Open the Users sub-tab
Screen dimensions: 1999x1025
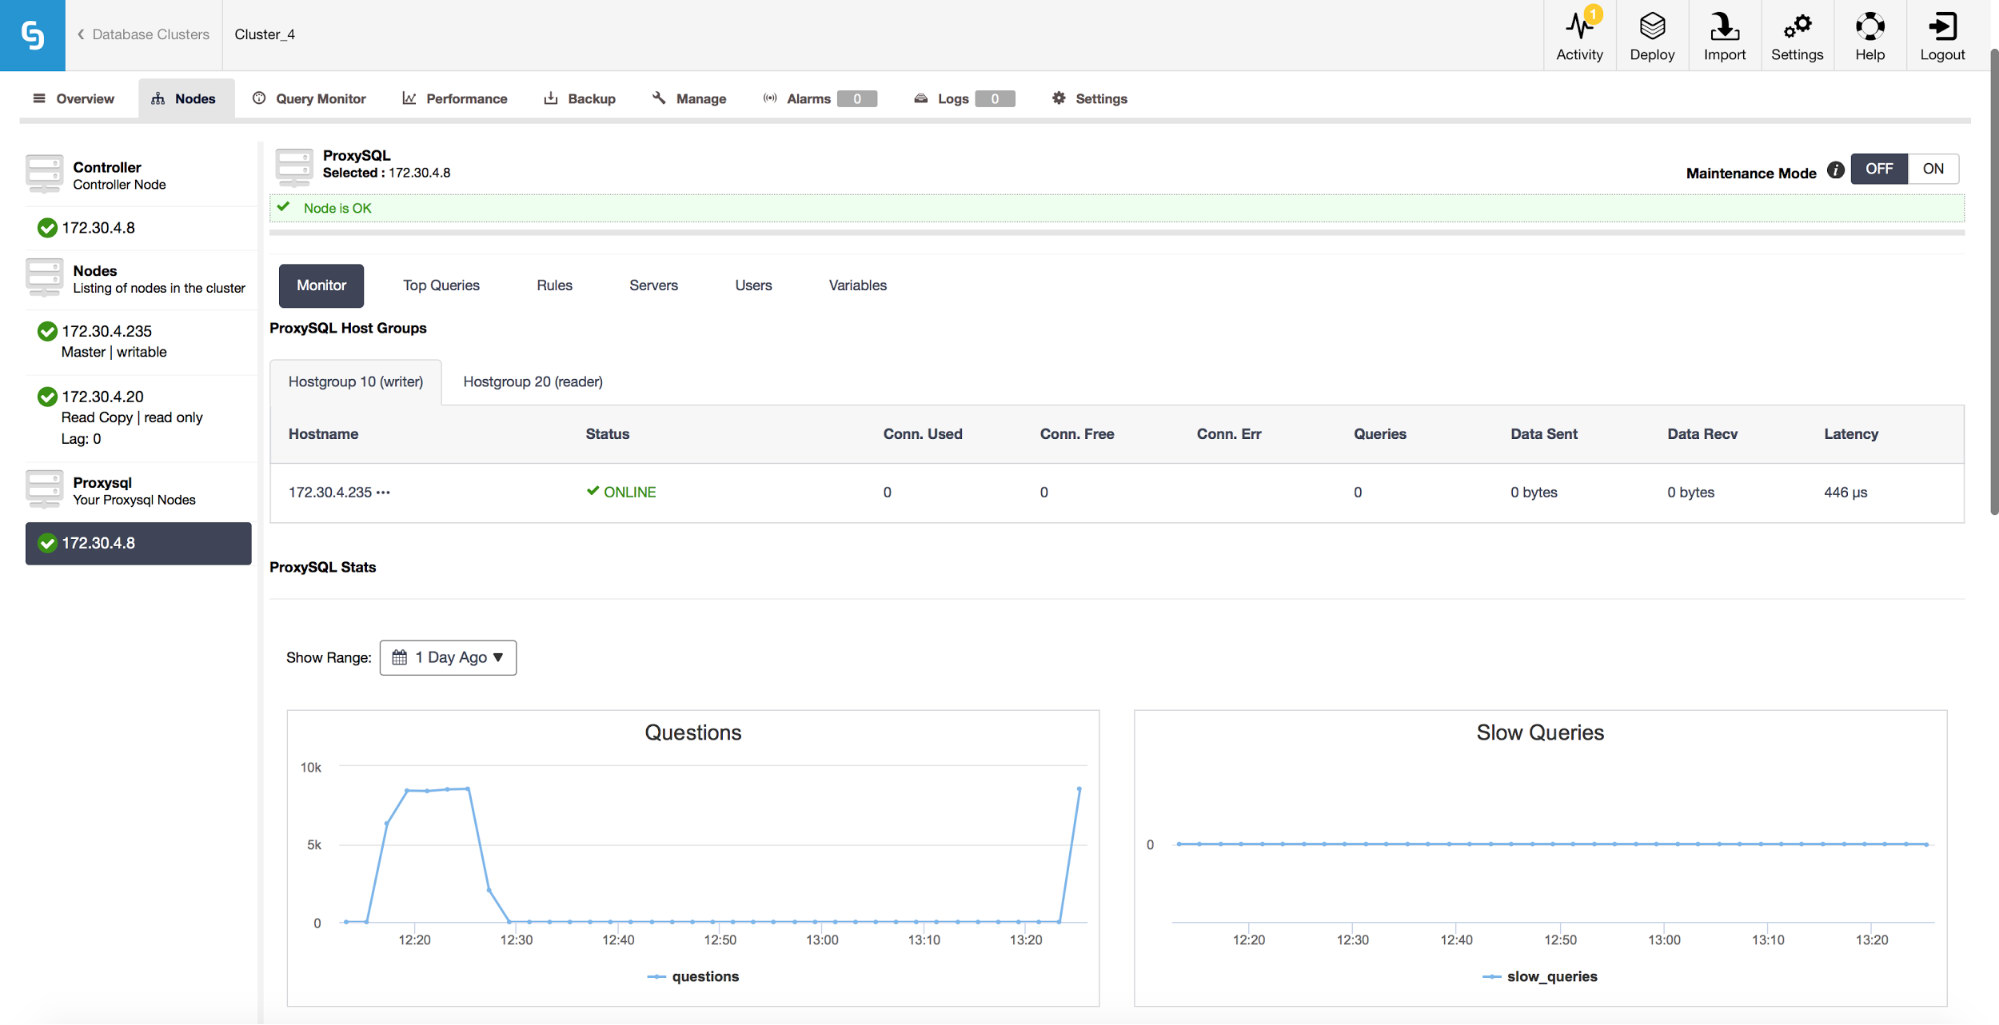(753, 286)
